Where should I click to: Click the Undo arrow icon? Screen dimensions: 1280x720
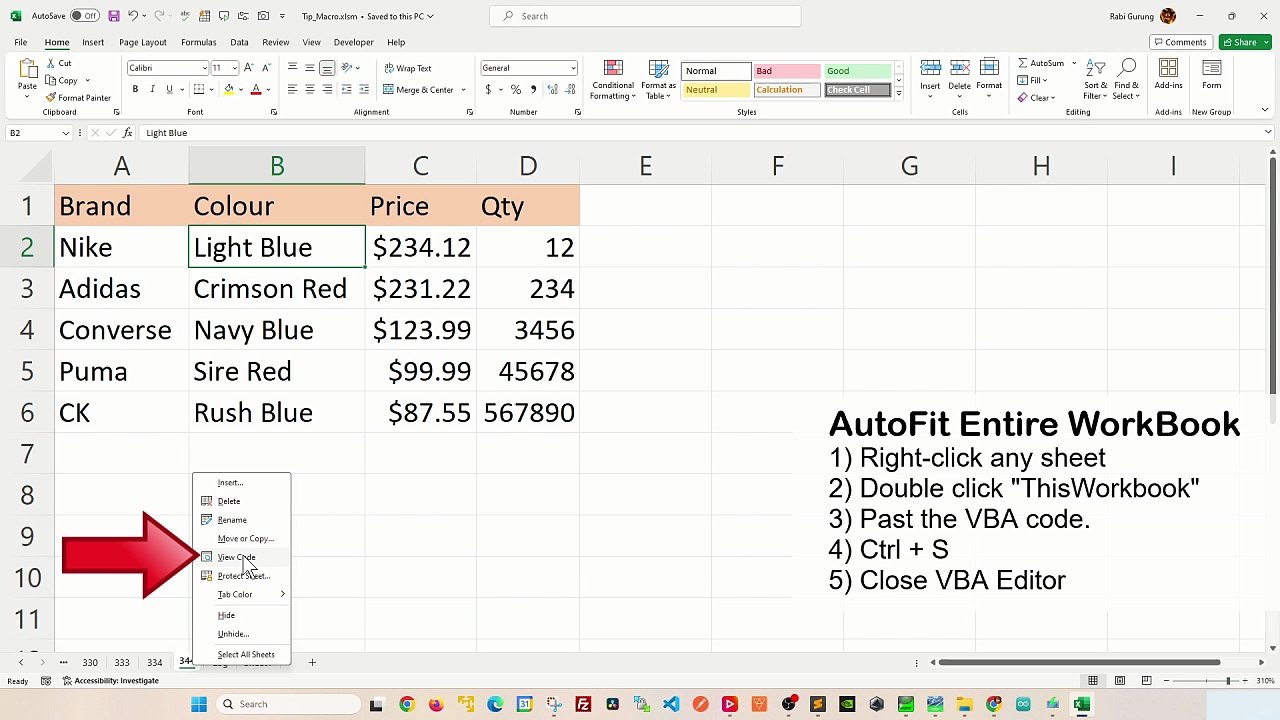132,16
